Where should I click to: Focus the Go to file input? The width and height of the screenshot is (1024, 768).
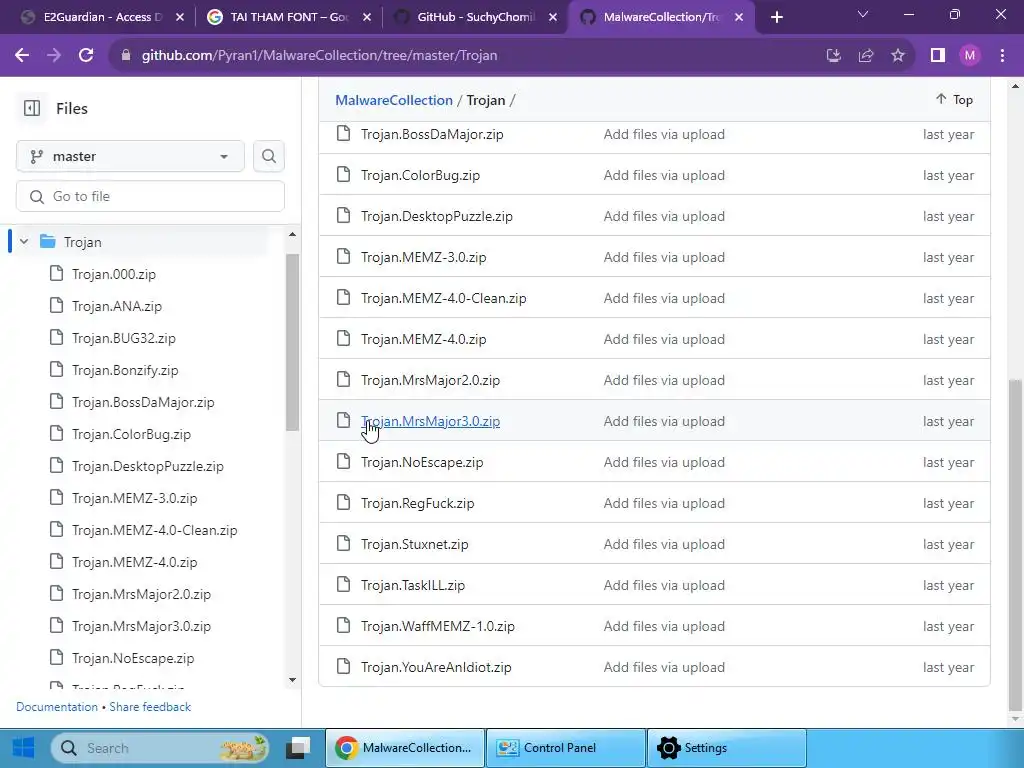[150, 196]
